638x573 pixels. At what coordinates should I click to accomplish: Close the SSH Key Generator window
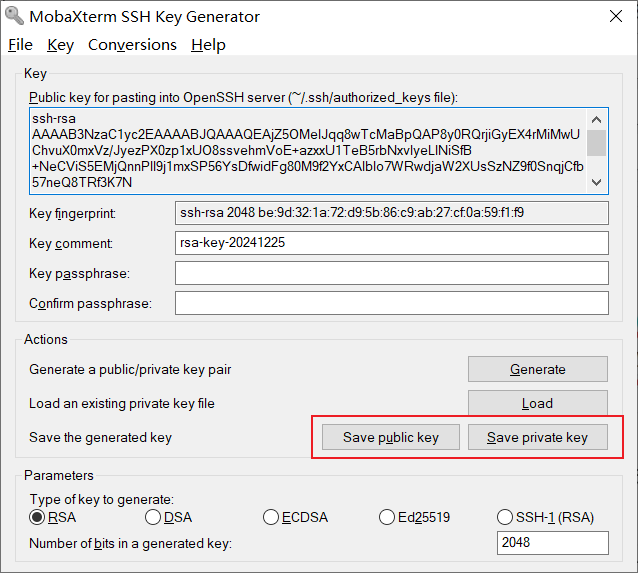coord(617,16)
